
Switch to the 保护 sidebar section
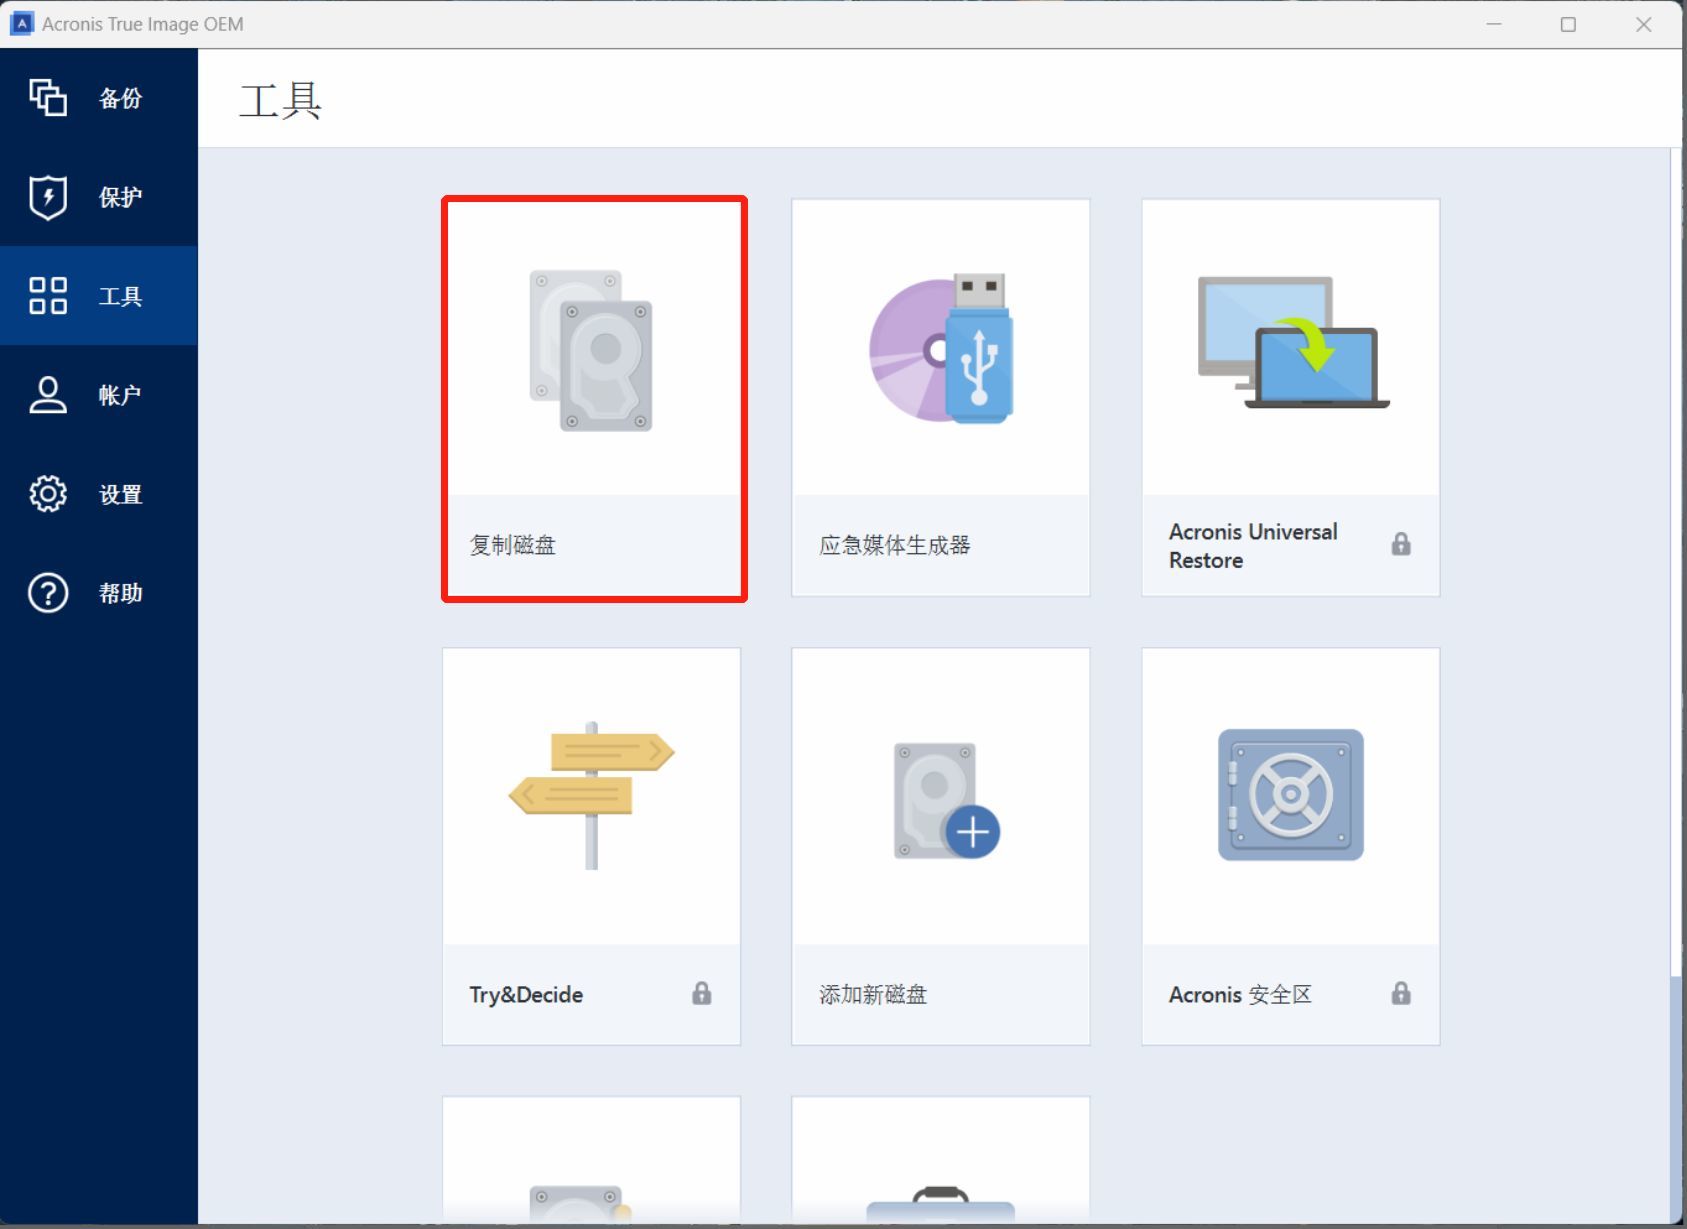(x=99, y=197)
